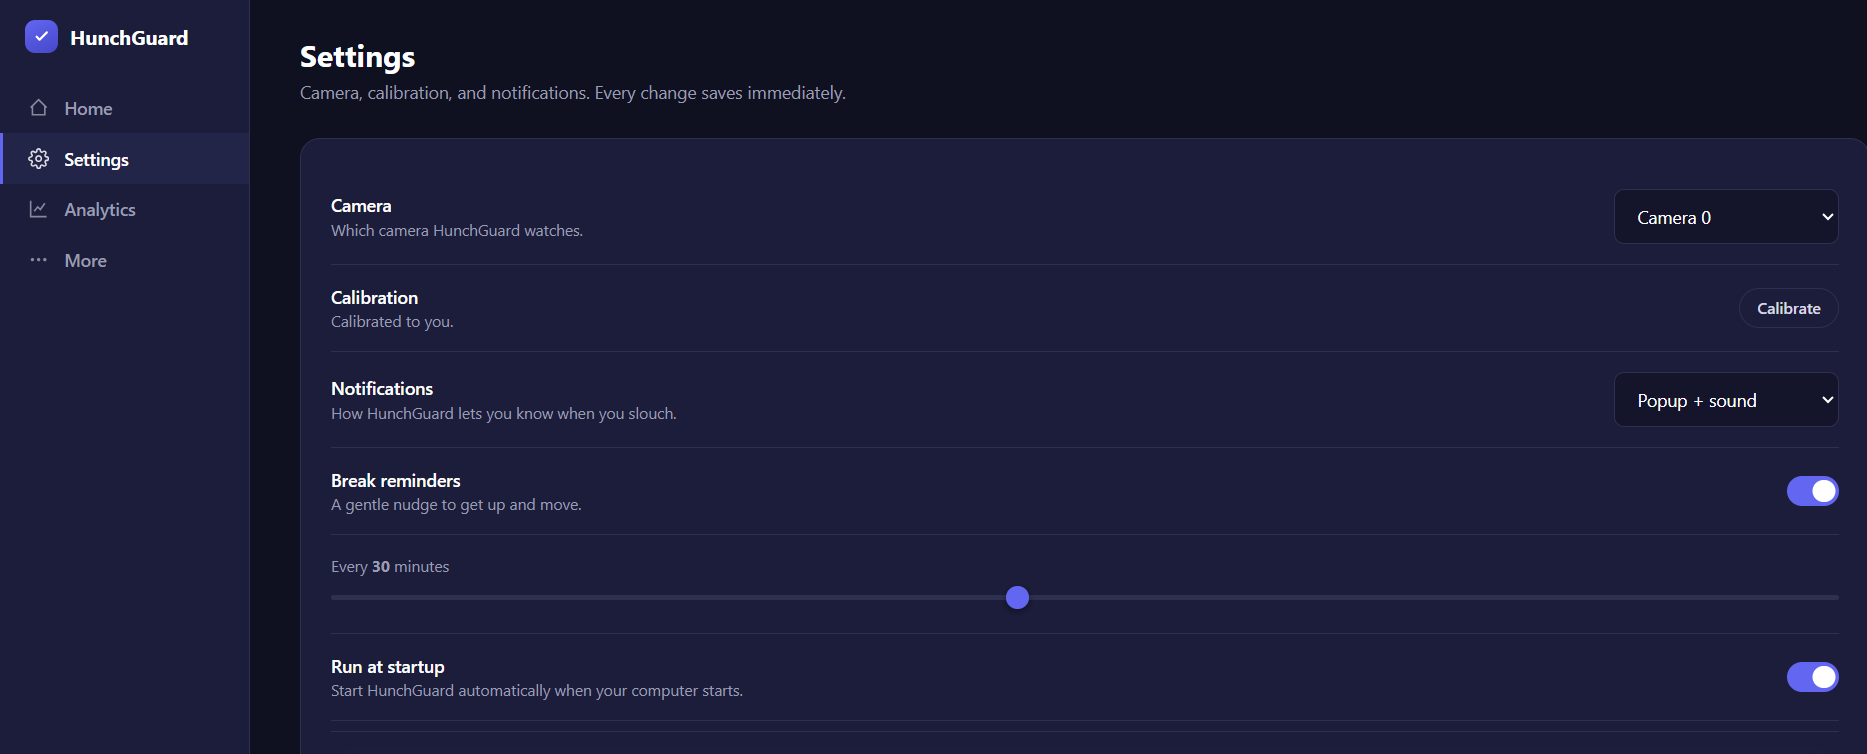The height and width of the screenshot is (754, 1867).
Task: Open the Popup + sound notifications dropdown
Action: pyautogui.click(x=1726, y=400)
